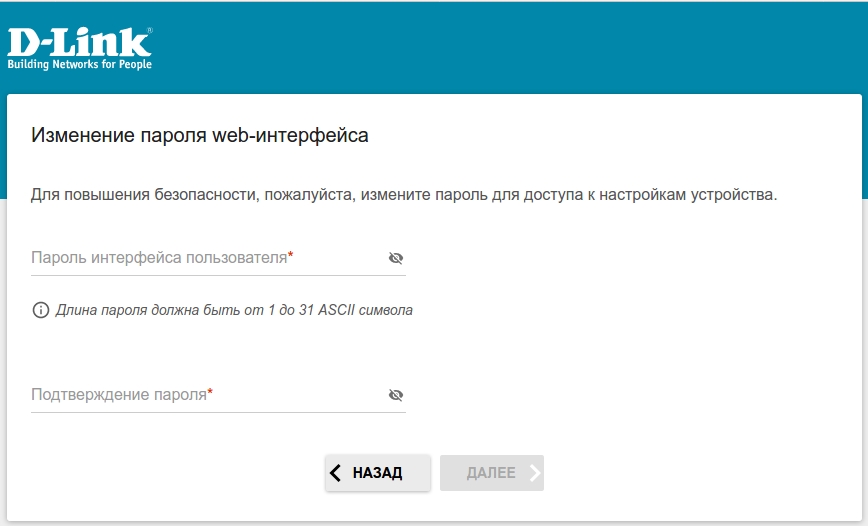The width and height of the screenshot is (868, 526).
Task: Click the Building Networks for People tagline
Action: [x=80, y=65]
